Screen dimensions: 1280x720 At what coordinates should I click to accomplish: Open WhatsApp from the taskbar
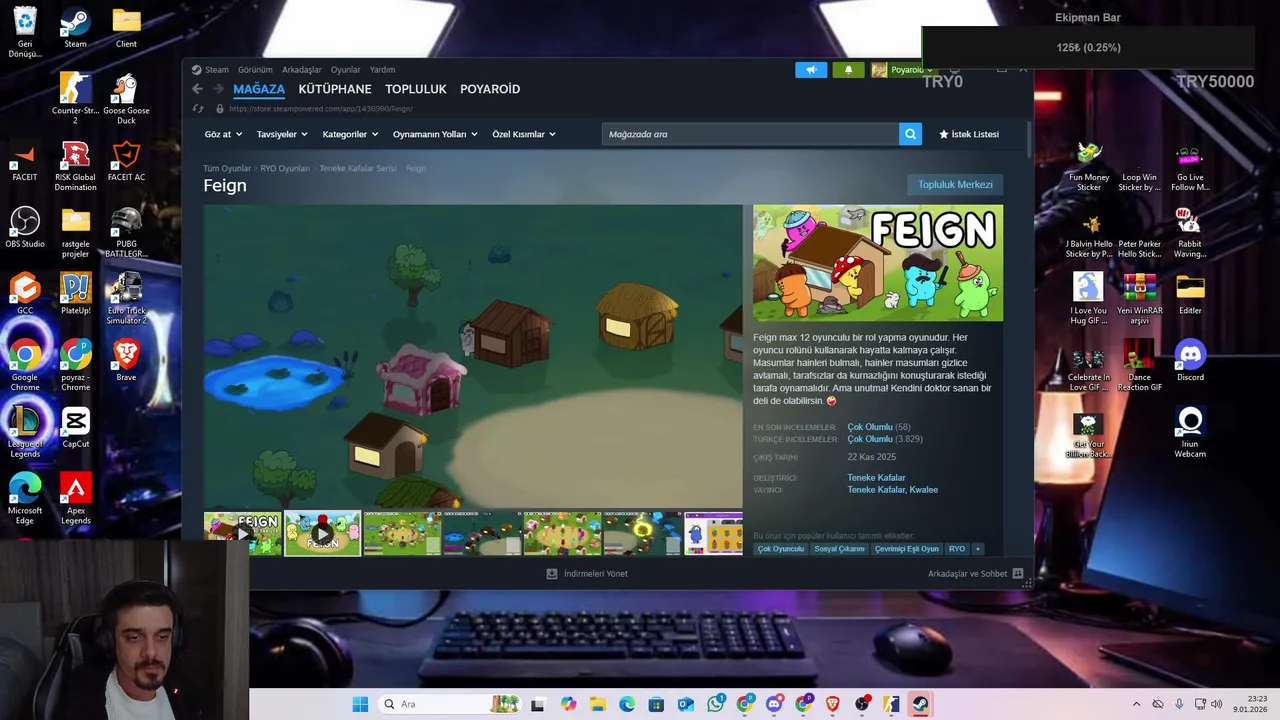(x=715, y=704)
